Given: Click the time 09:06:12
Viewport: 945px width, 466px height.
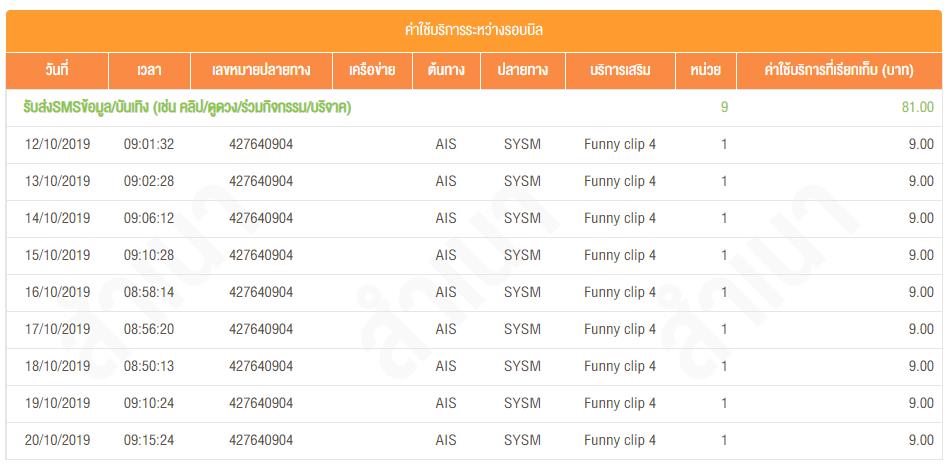Looking at the screenshot, I should 149,218.
